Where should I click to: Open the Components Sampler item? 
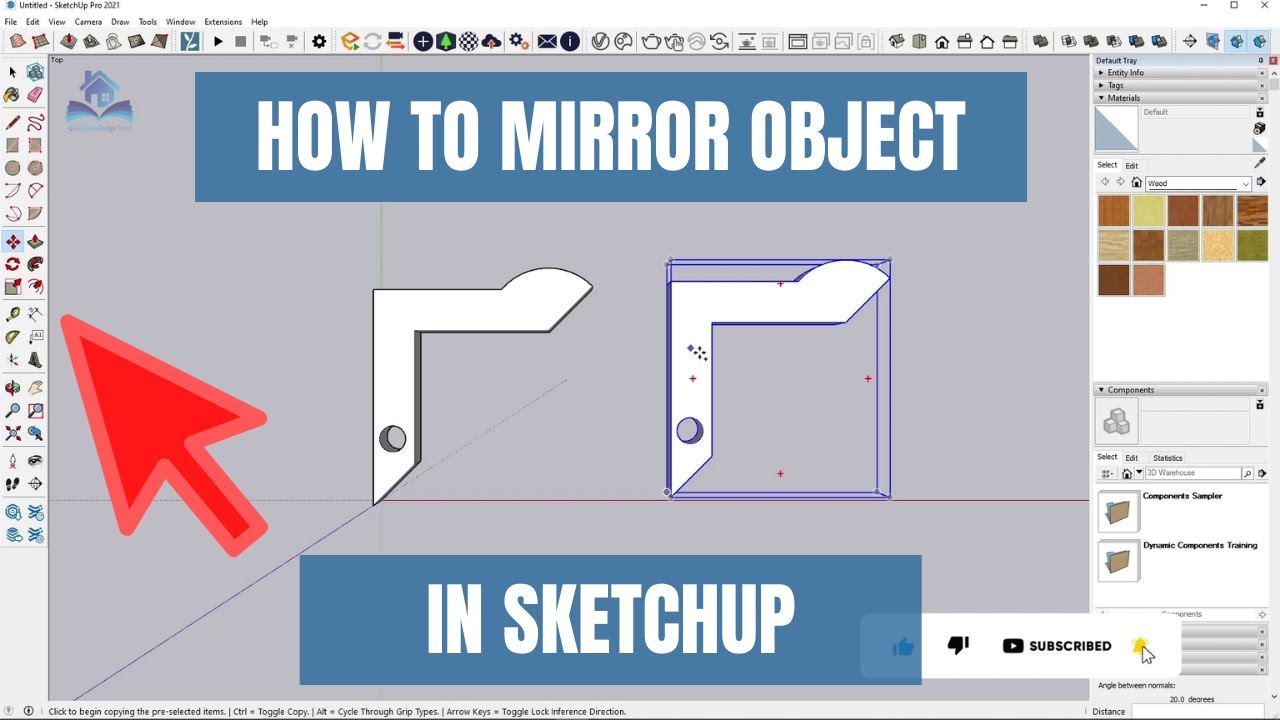(x=1180, y=512)
